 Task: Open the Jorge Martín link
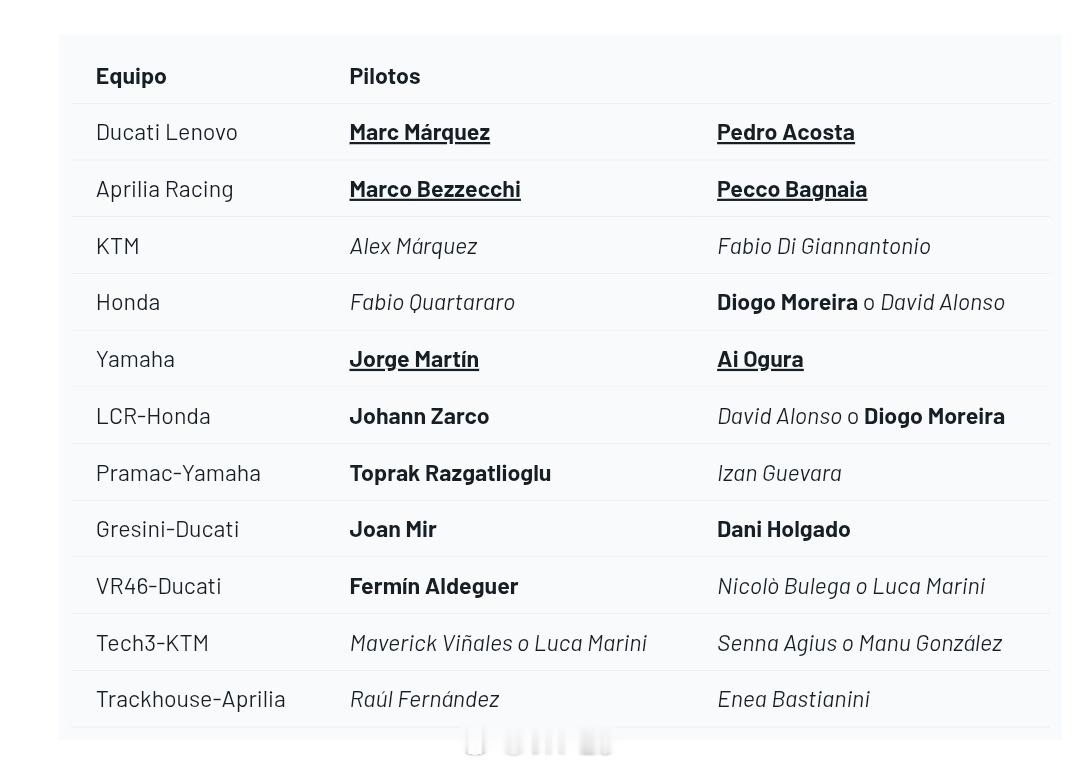tap(414, 360)
